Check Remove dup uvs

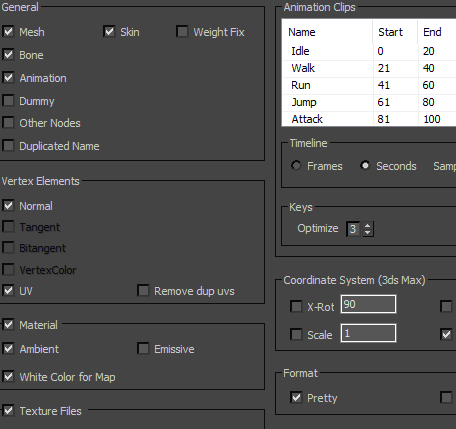143,291
